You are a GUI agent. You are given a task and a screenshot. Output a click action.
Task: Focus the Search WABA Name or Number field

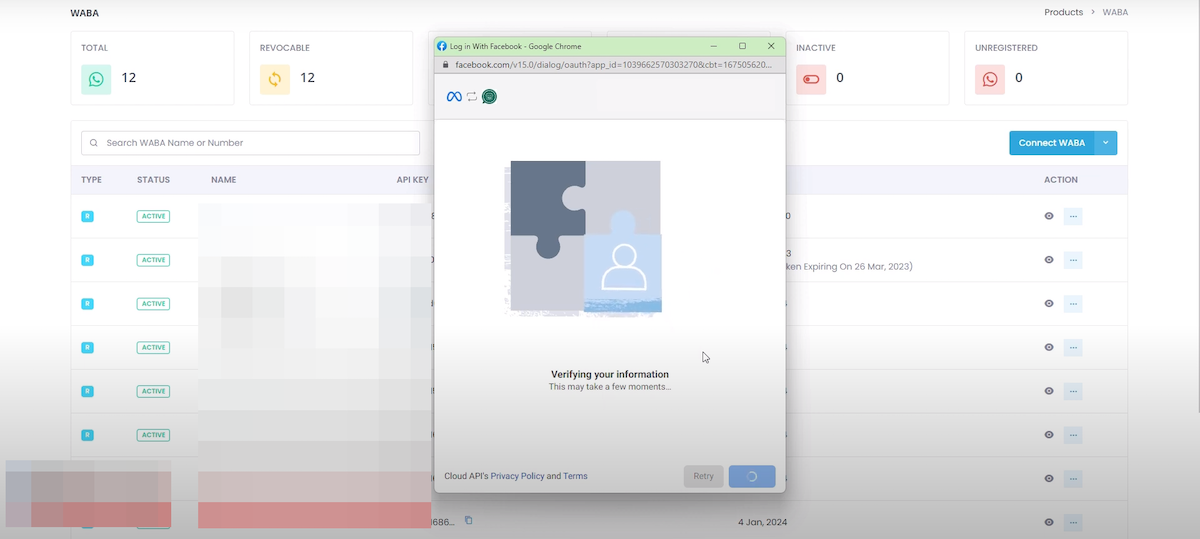pyautogui.click(x=250, y=143)
